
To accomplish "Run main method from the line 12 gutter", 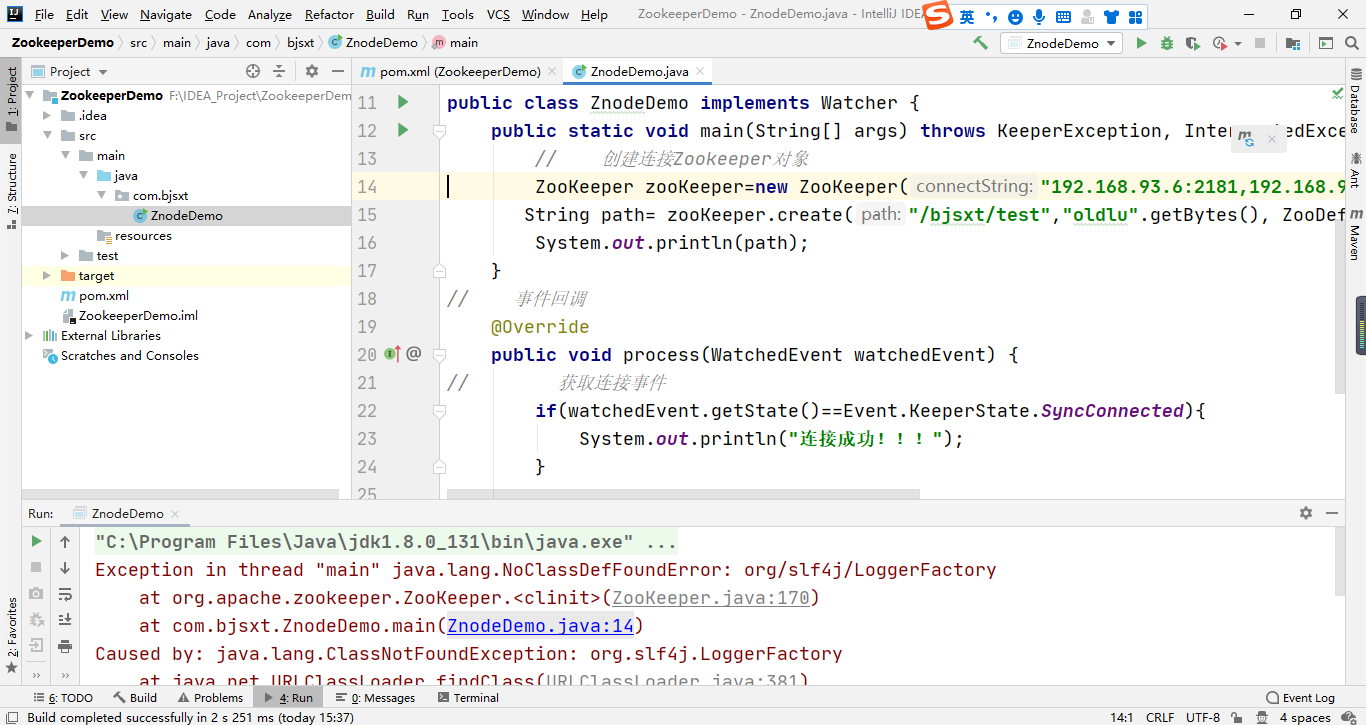I will coord(403,130).
